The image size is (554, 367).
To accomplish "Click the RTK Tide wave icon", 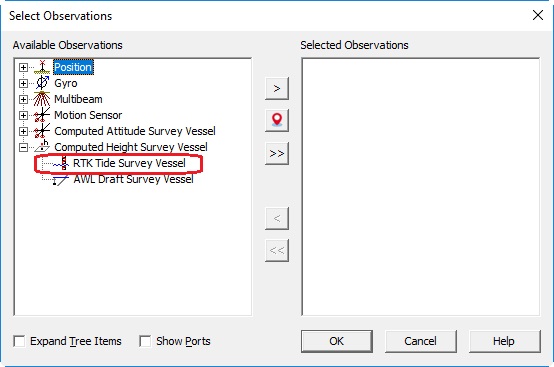I will (x=61, y=163).
